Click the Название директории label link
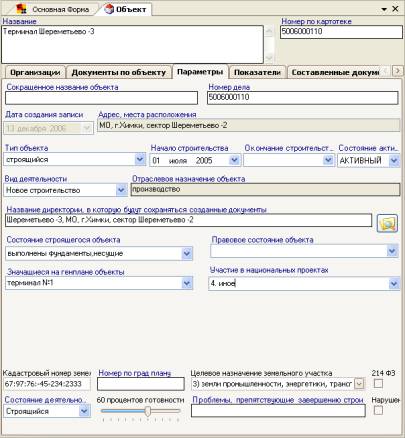Screen dimensions: 405x438 (x=136, y=210)
